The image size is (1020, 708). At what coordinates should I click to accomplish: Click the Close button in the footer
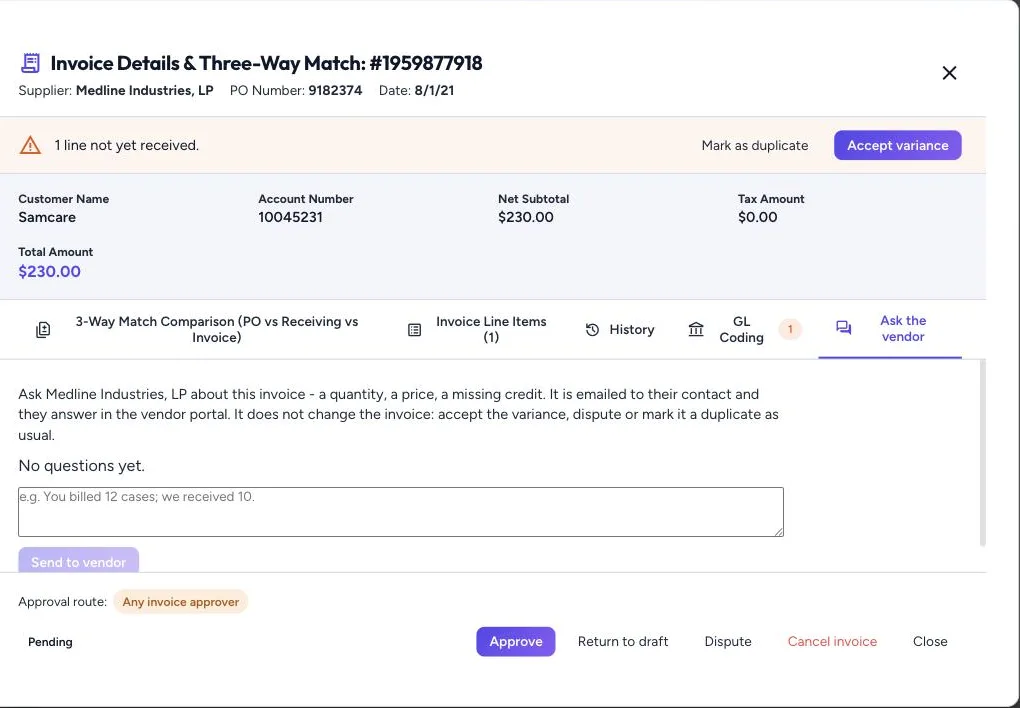[x=930, y=642]
